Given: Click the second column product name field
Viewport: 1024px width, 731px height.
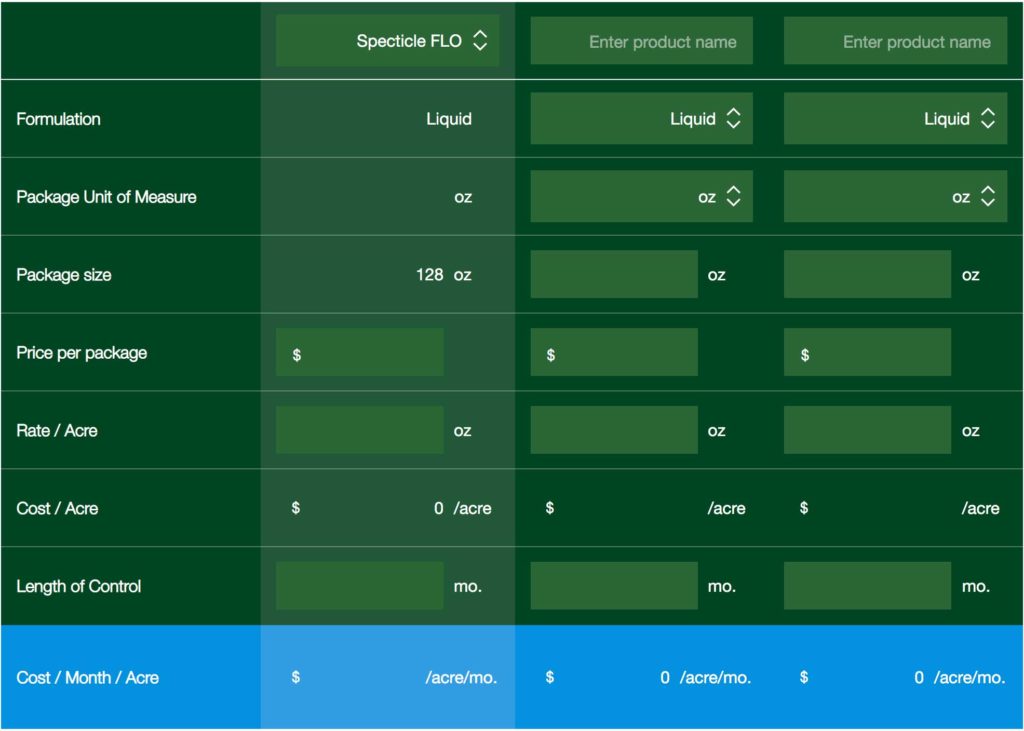Looking at the screenshot, I should pyautogui.click(x=641, y=41).
